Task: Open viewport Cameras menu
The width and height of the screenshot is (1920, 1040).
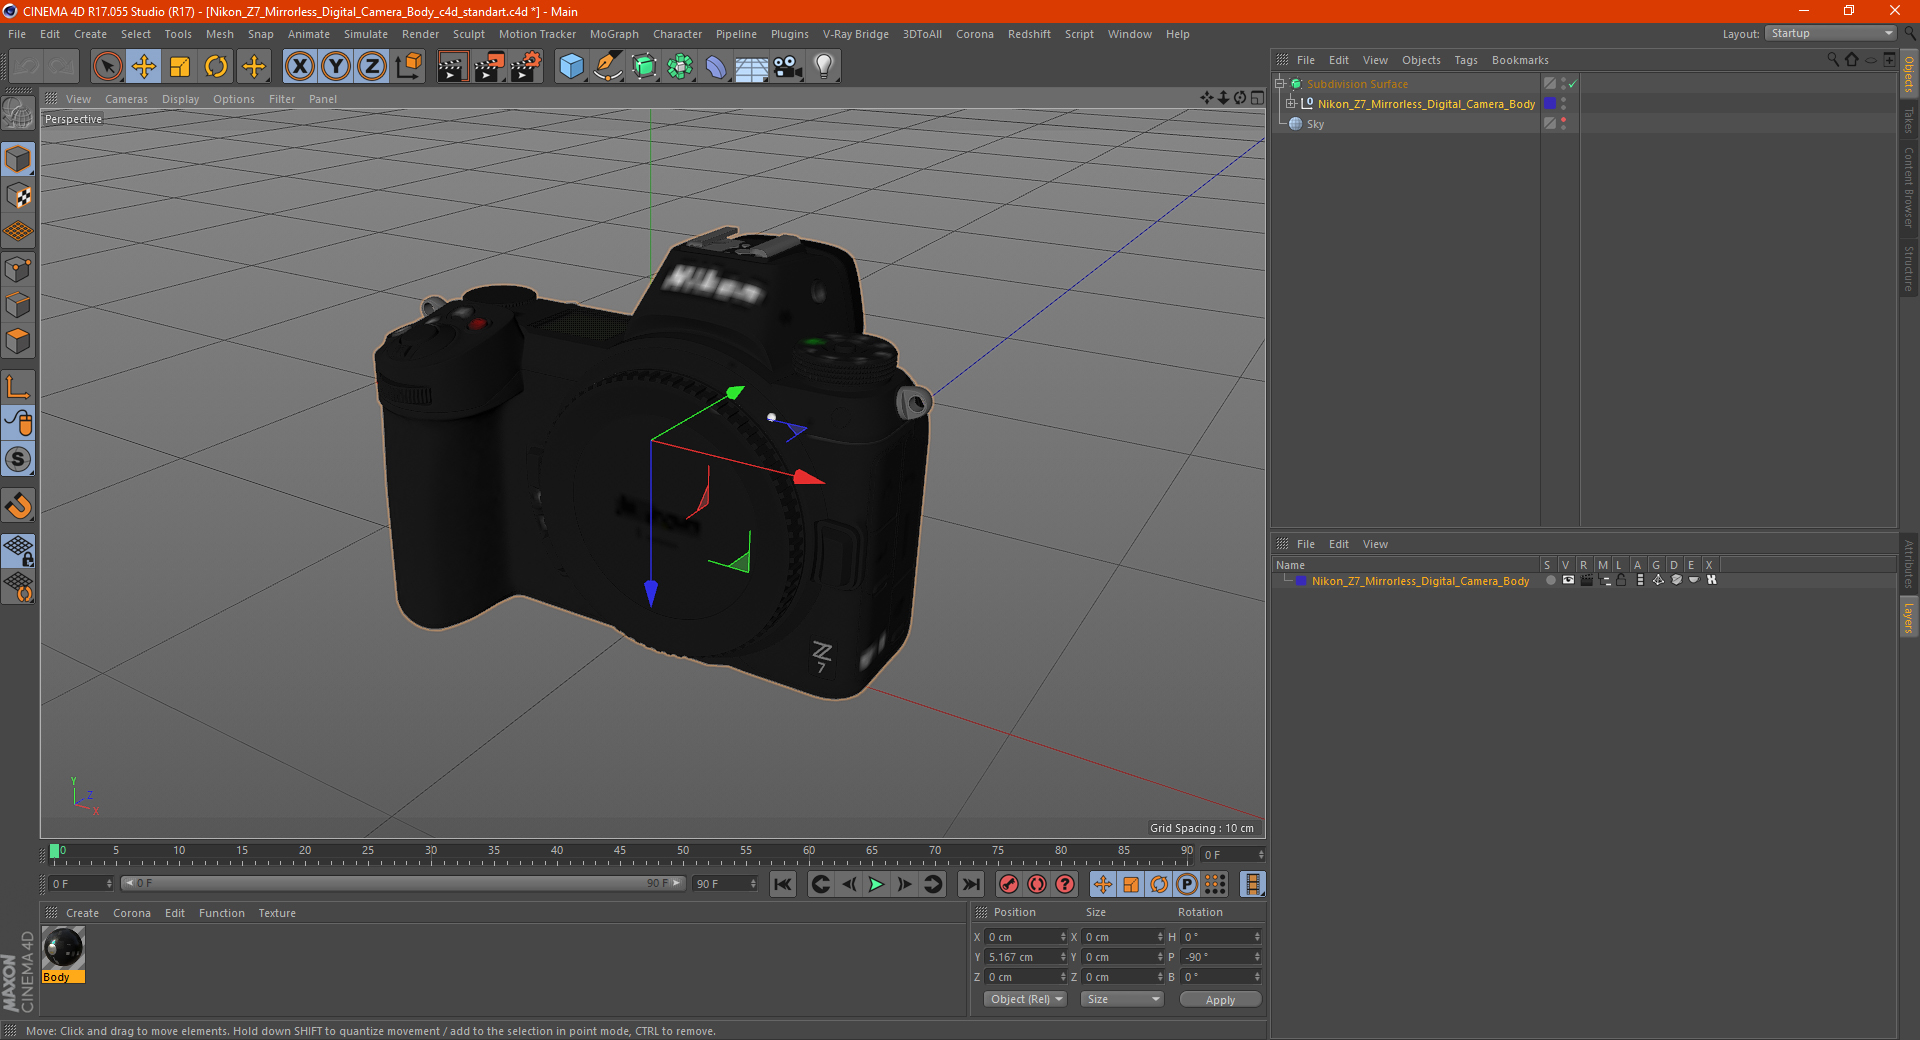Action: pos(126,99)
